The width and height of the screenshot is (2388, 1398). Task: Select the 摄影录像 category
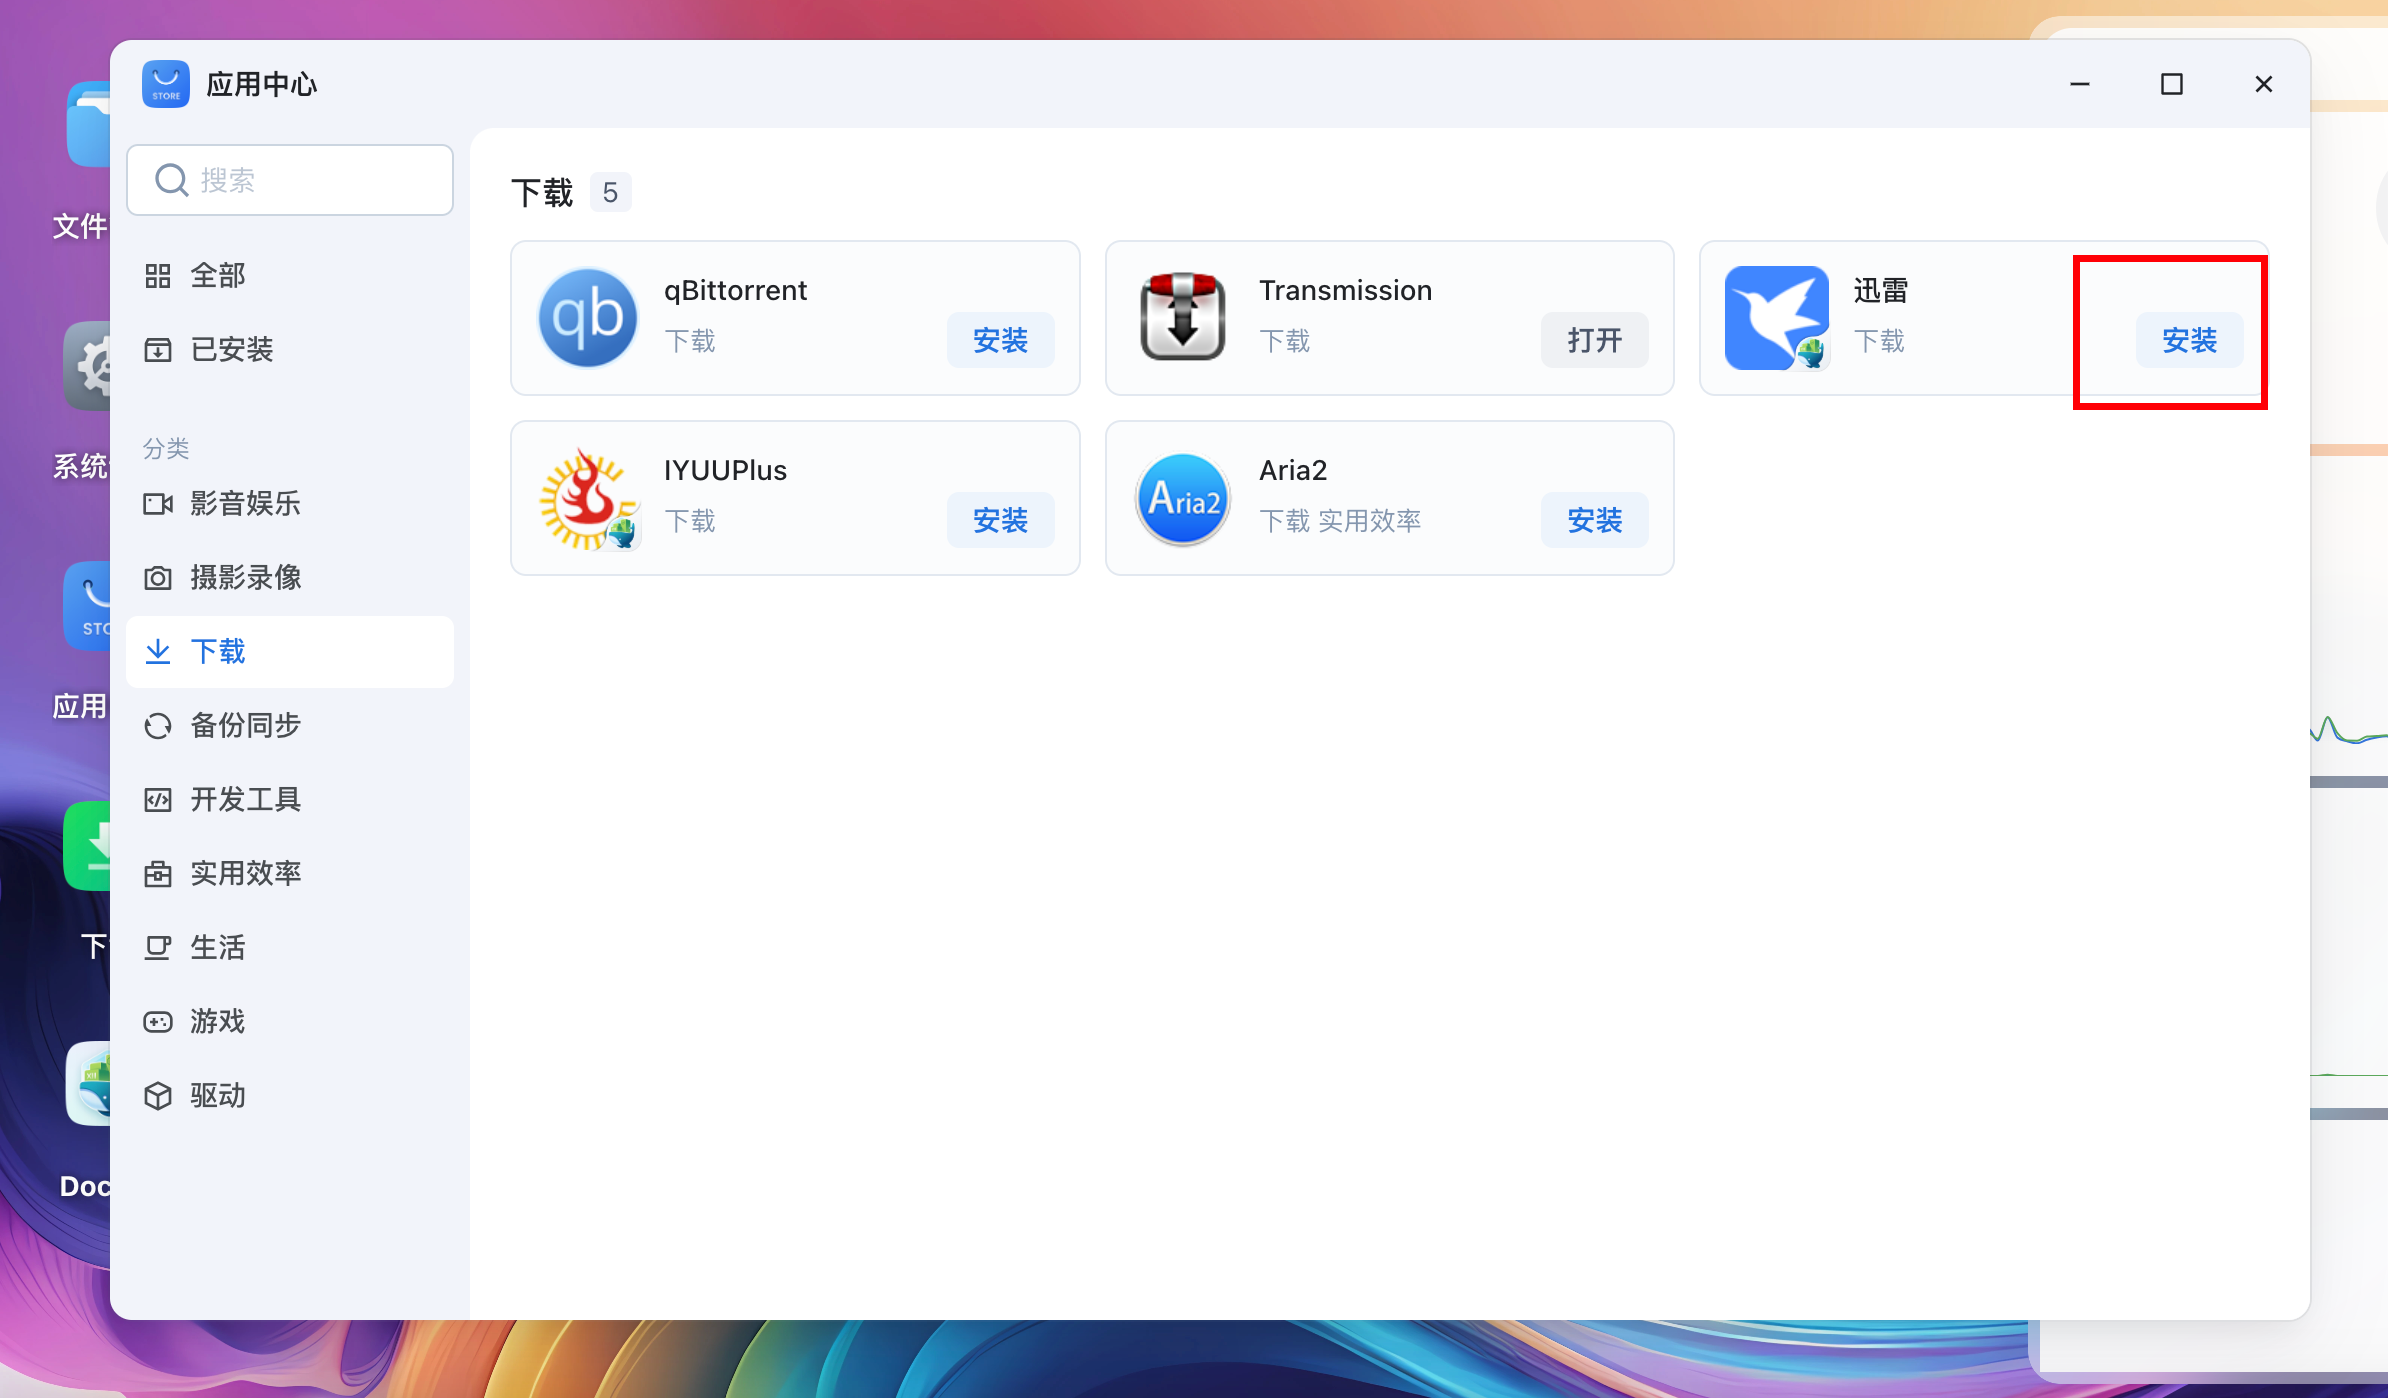pyautogui.click(x=290, y=578)
